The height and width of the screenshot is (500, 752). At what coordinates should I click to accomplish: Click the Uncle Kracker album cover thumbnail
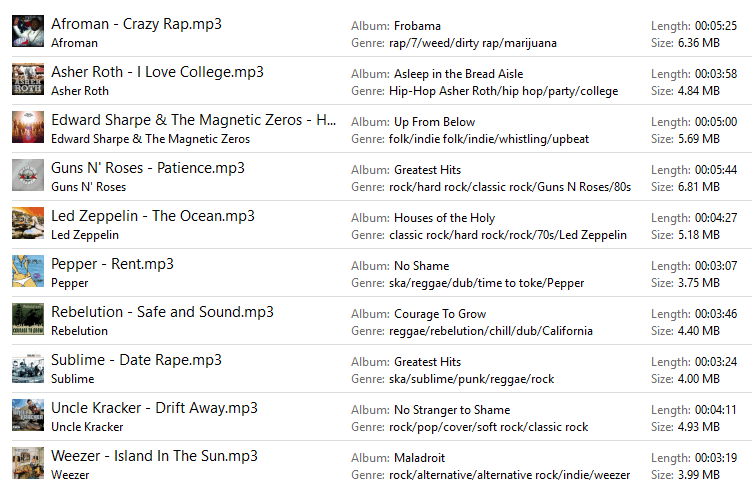click(x=28, y=415)
